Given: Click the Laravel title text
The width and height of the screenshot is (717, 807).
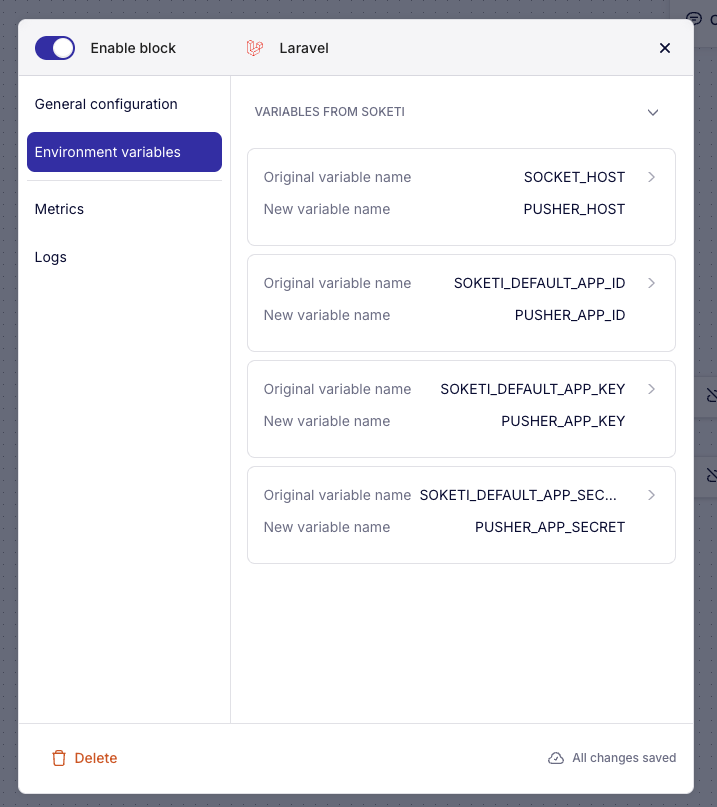Looking at the screenshot, I should pos(304,48).
